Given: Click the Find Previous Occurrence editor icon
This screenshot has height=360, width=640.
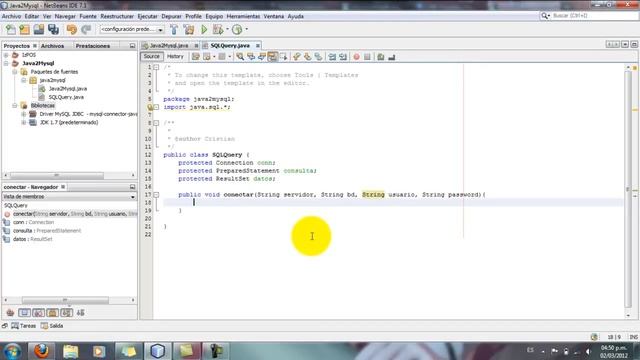Looking at the screenshot, I should pos(251,57).
